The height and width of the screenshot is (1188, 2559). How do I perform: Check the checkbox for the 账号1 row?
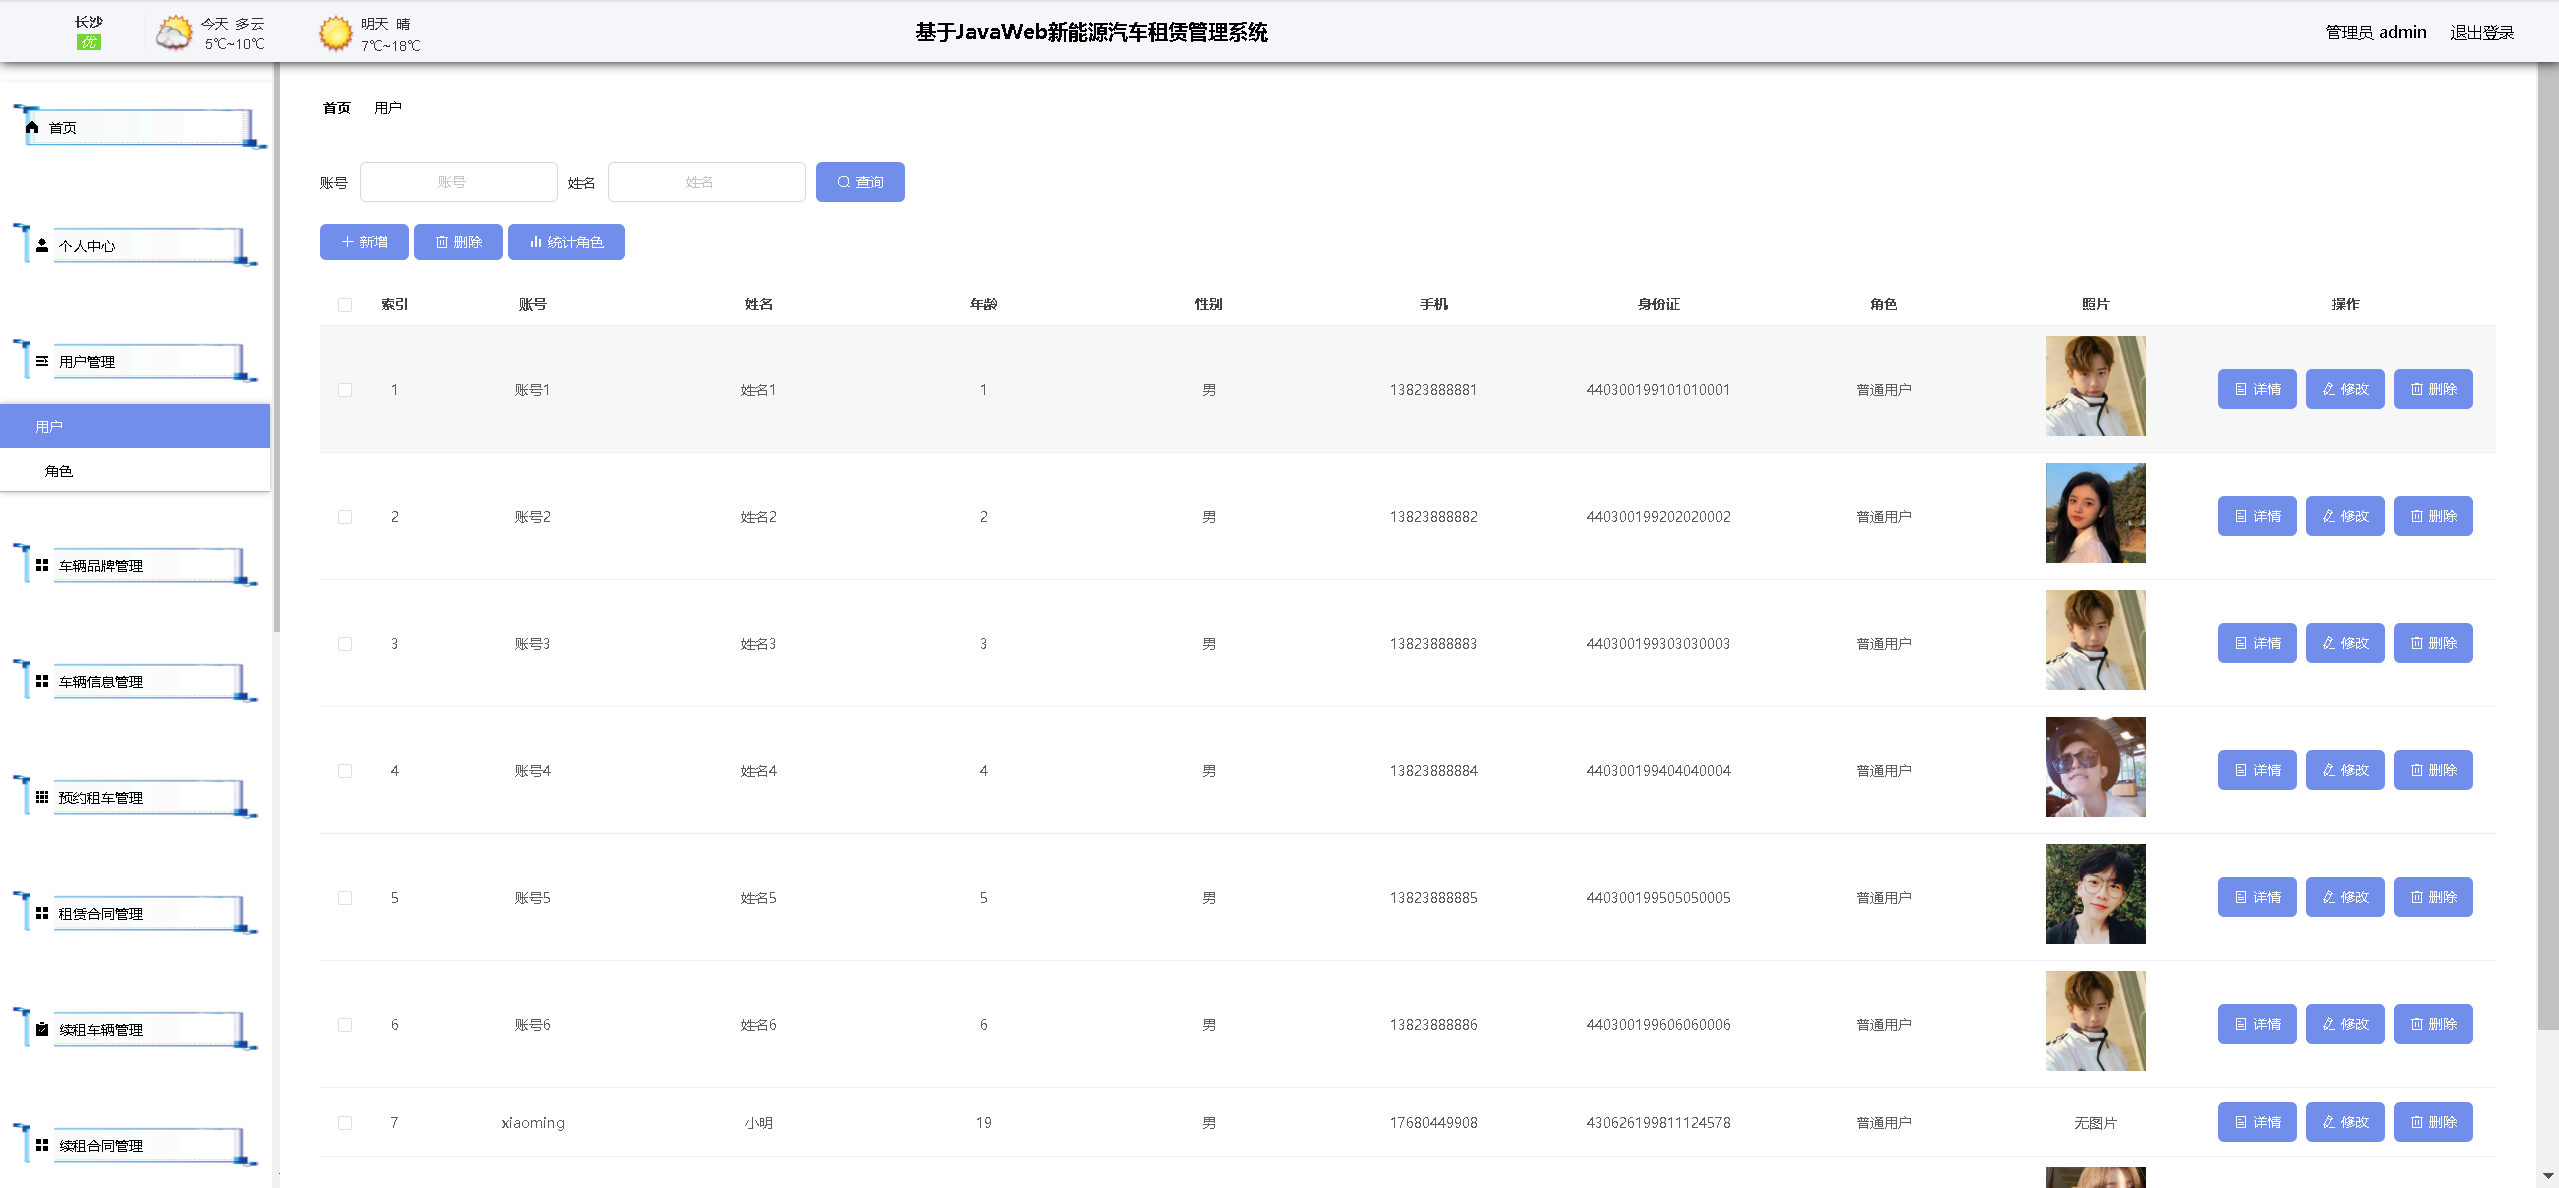pos(345,390)
